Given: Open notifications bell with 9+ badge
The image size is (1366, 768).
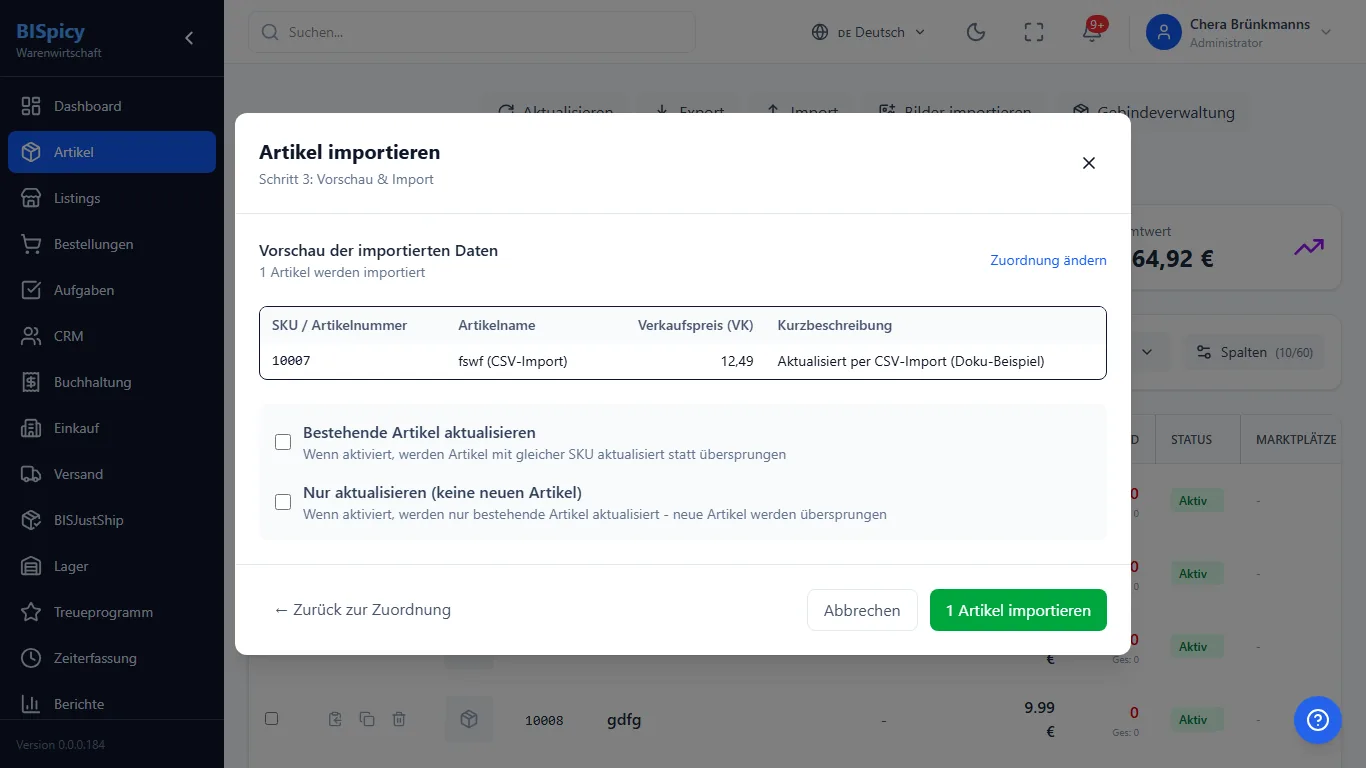Looking at the screenshot, I should pos(1092,32).
